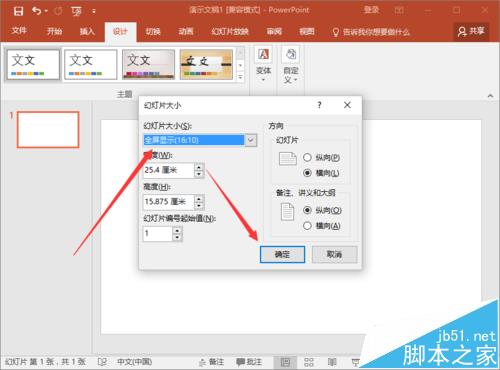The height and width of the screenshot is (370, 500).
Task: Open the 变体 variants dropdown
Action: 263,65
